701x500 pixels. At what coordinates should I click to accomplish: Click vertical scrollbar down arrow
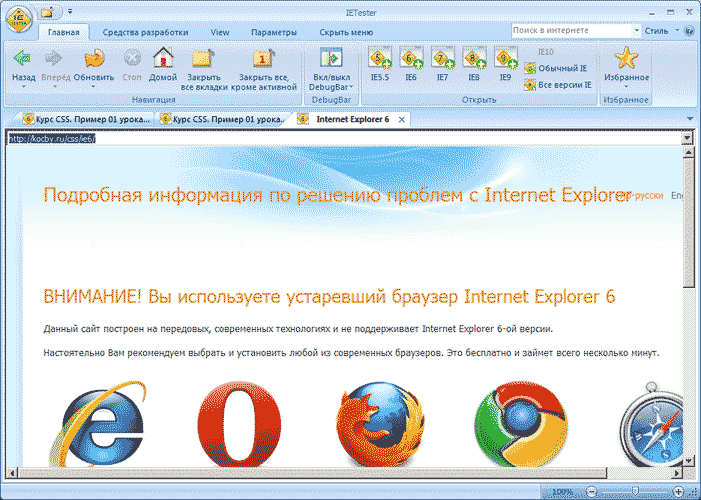coord(688,460)
